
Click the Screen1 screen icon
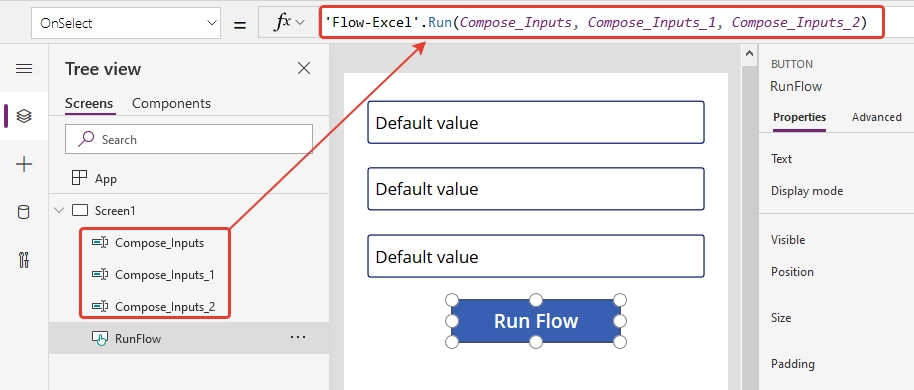point(80,210)
